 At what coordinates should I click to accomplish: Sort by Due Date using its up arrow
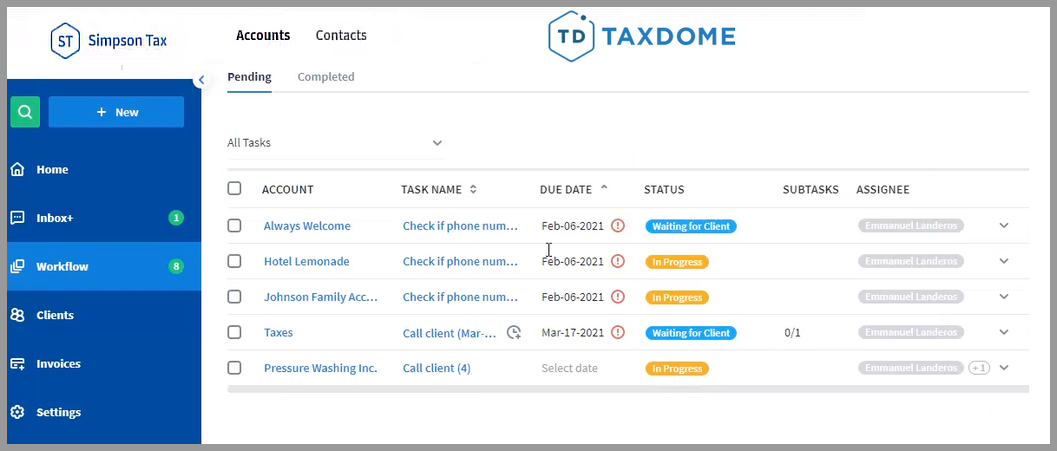604,187
